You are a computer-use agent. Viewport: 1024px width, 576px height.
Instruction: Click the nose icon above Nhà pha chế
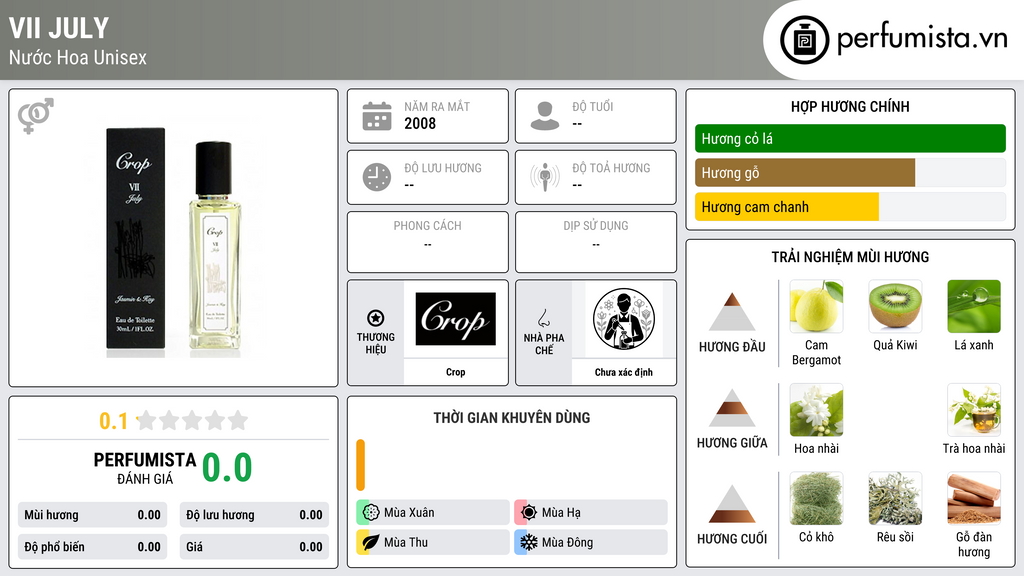543,318
